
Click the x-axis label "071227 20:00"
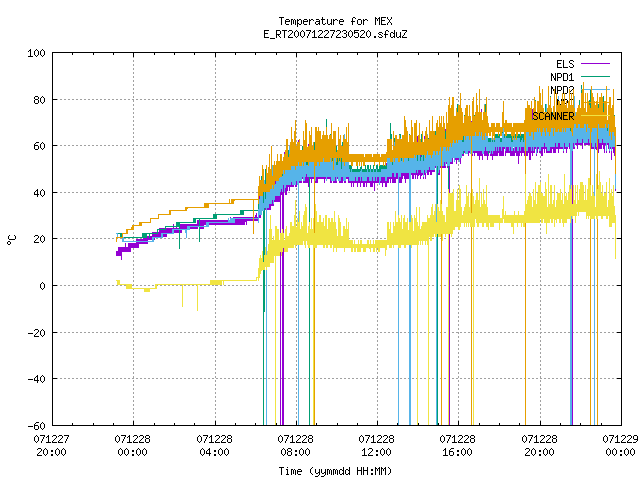[51, 446]
